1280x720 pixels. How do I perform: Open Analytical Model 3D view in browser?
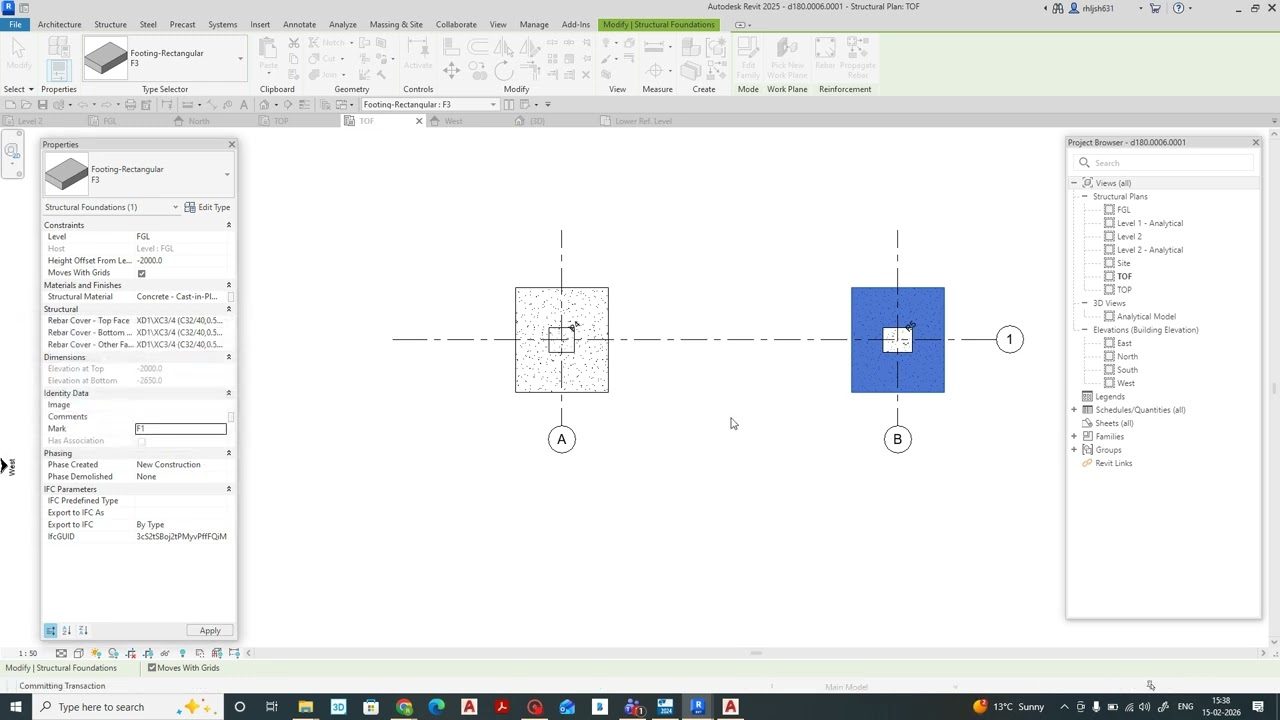[1146, 317]
